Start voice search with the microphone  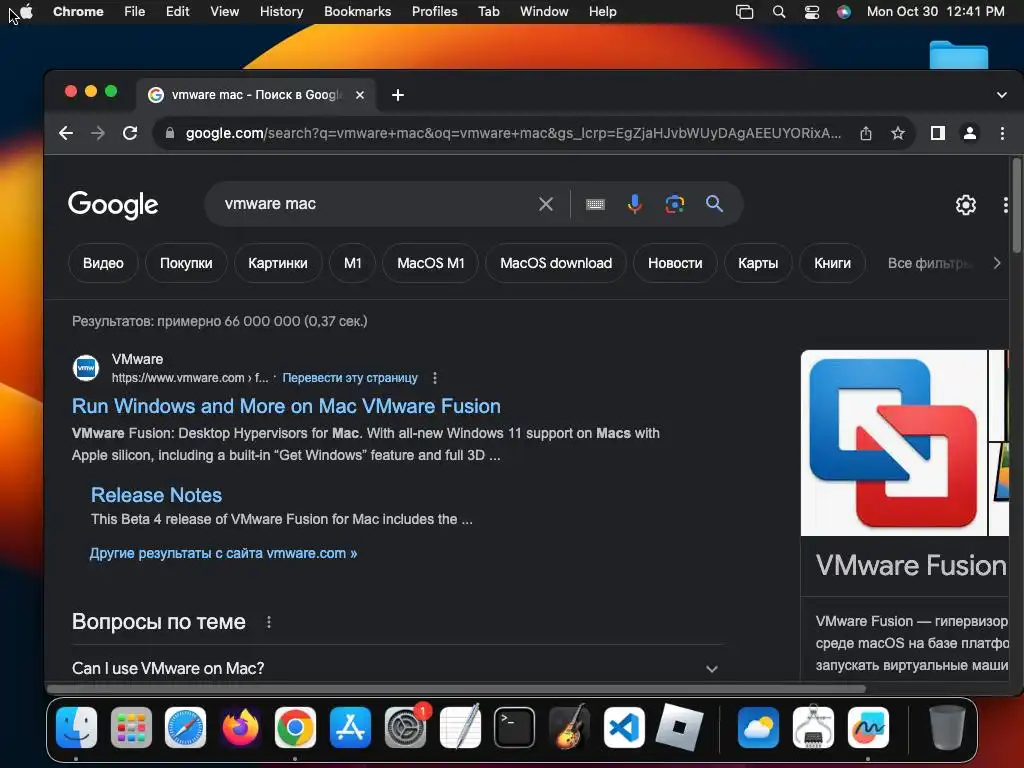click(634, 204)
